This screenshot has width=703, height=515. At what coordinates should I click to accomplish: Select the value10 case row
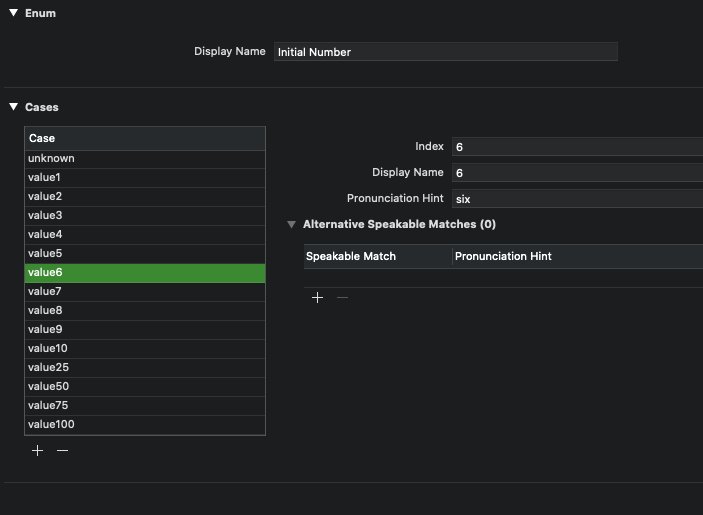click(145, 349)
